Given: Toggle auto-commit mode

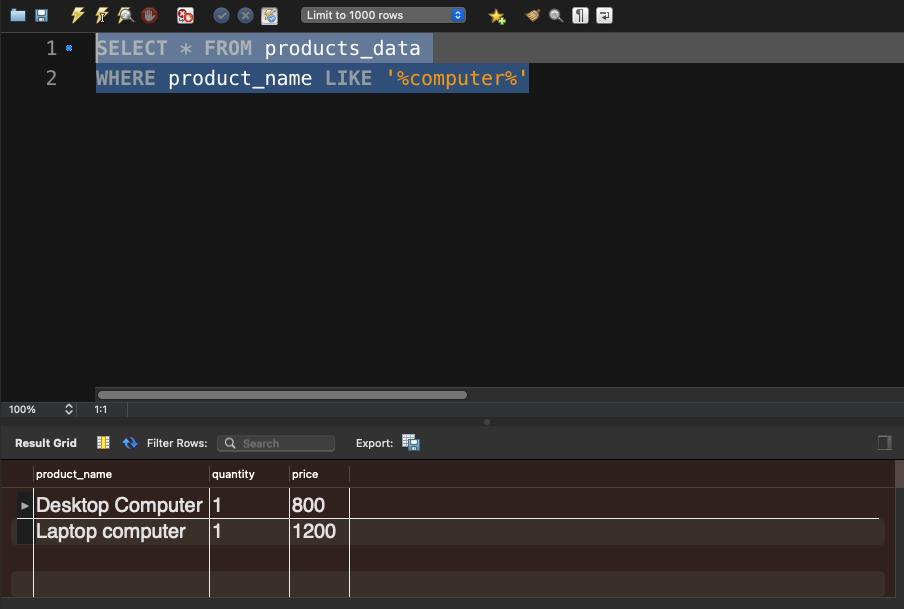Looking at the screenshot, I should (x=269, y=16).
